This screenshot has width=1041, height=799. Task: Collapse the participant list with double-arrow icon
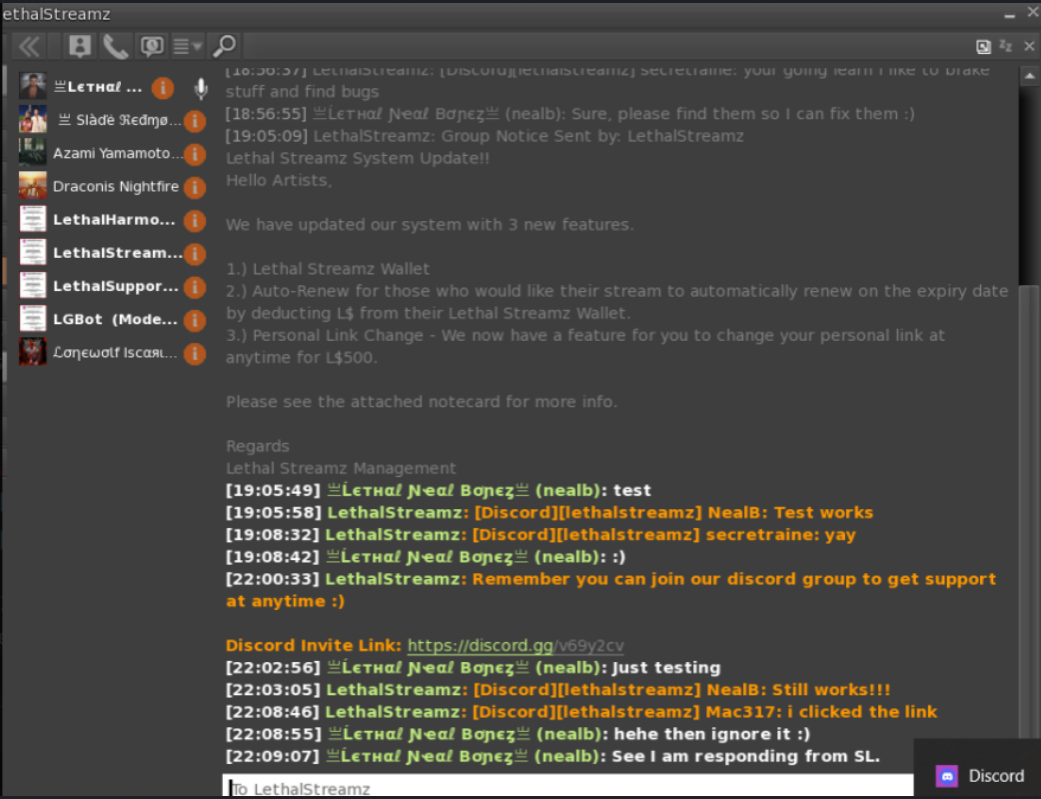click(x=29, y=46)
